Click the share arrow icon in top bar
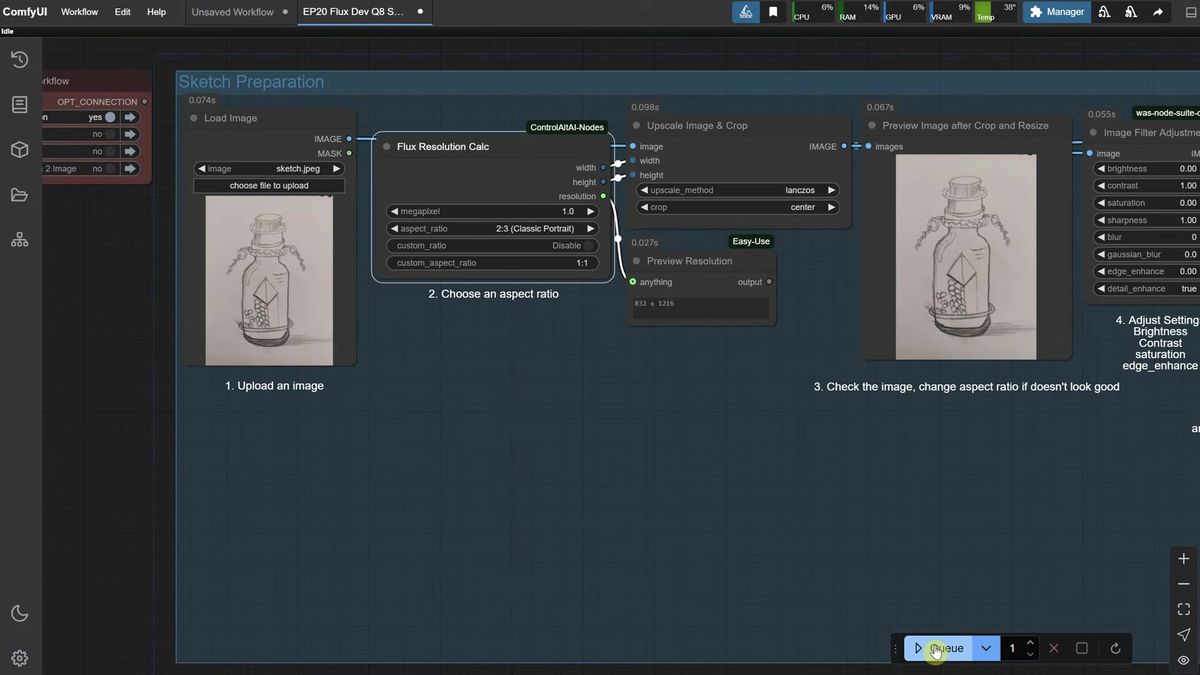Screen dimensions: 1200x675 (x=1158, y=12)
